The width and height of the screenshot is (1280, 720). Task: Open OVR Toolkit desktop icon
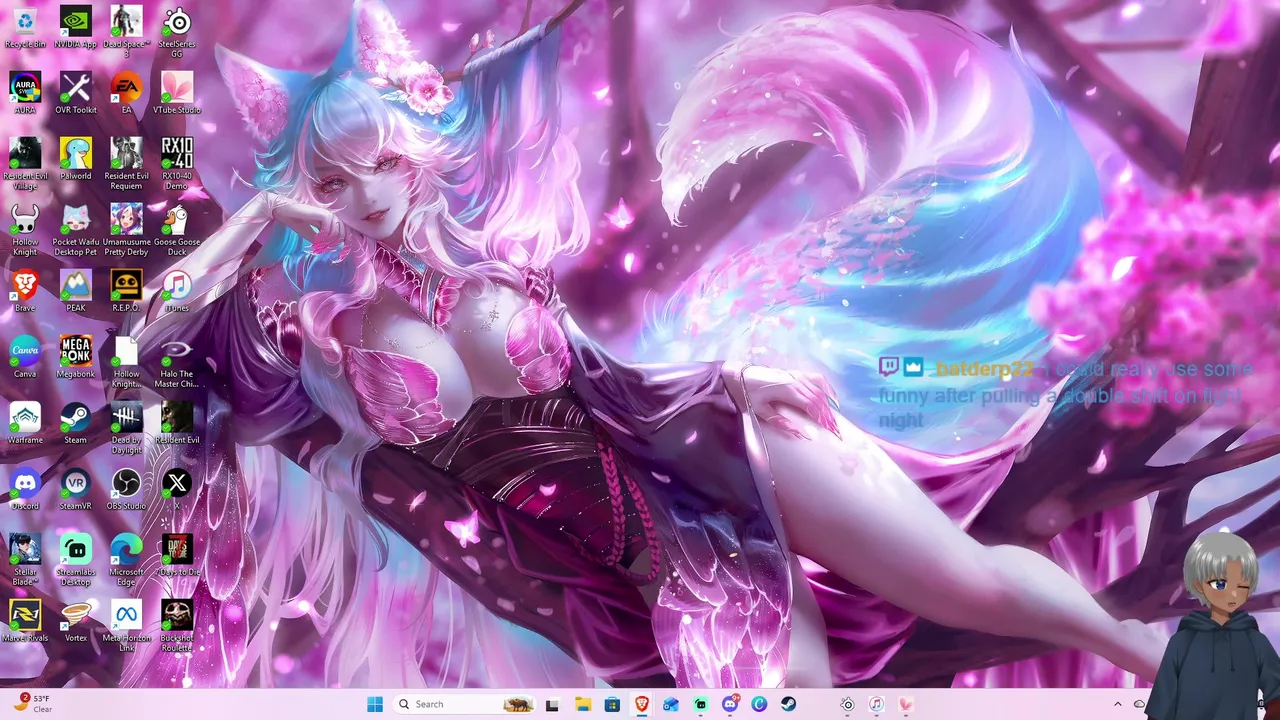tap(75, 93)
